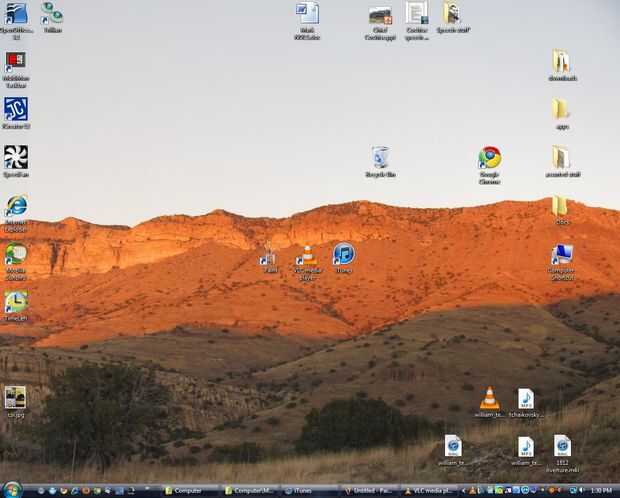This screenshot has width=620, height=498.
Task: Select the downloads folder
Action: (x=562, y=65)
